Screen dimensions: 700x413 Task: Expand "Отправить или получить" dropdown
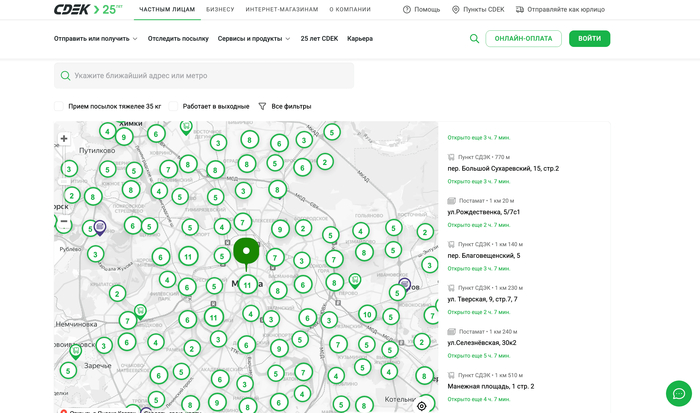click(95, 39)
